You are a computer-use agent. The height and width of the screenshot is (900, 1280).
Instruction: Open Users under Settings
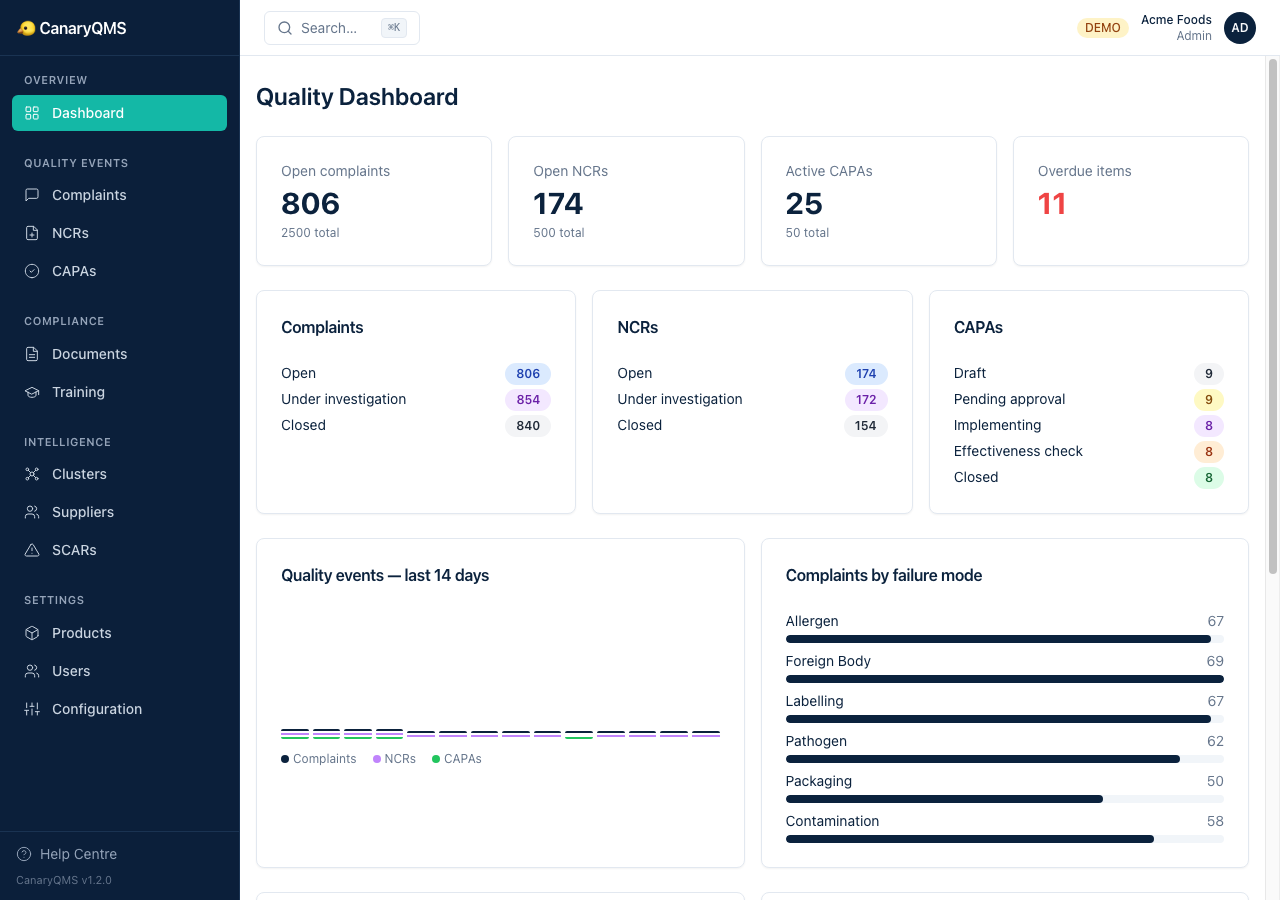point(119,671)
